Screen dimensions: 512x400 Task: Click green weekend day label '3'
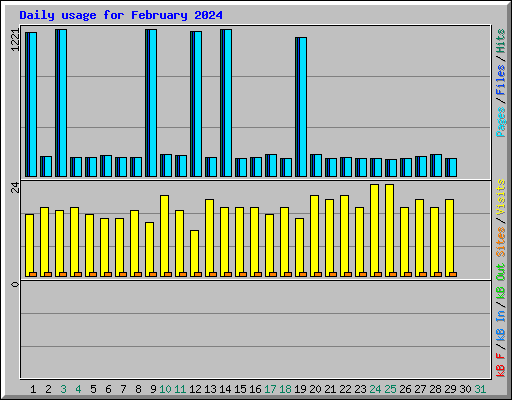pos(63,389)
